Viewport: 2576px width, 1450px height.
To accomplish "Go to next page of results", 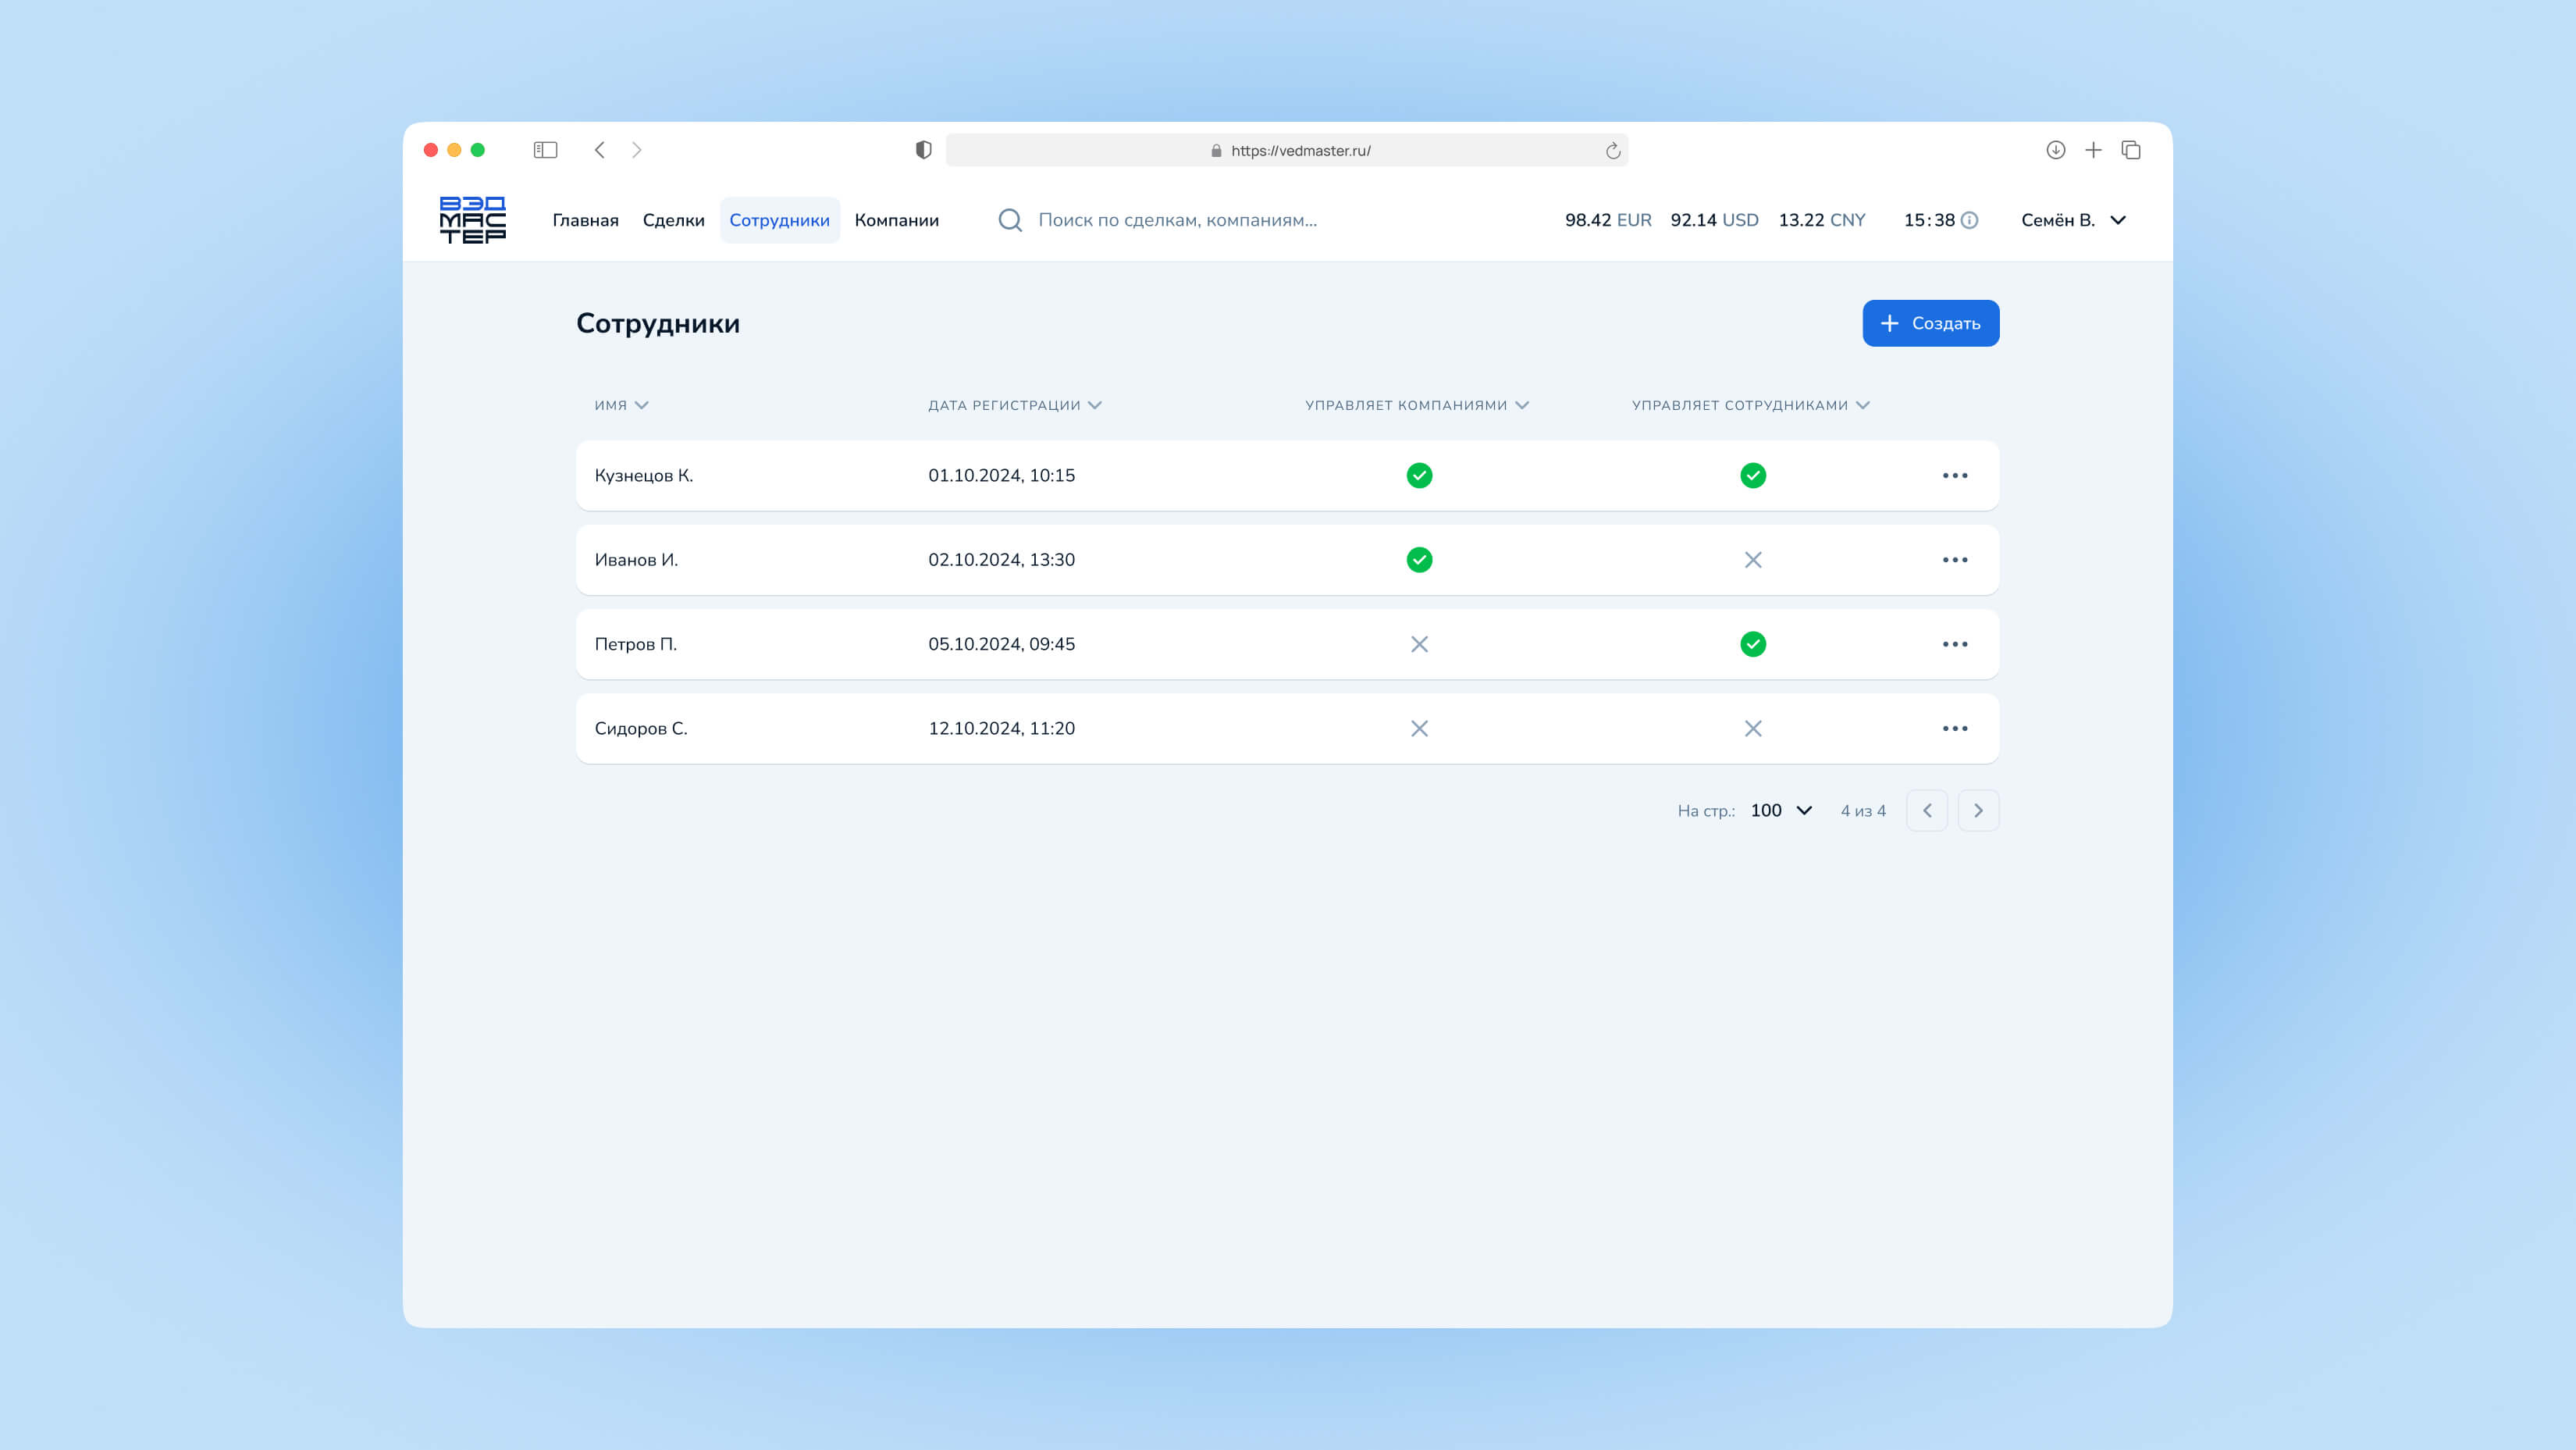I will pyautogui.click(x=1977, y=811).
